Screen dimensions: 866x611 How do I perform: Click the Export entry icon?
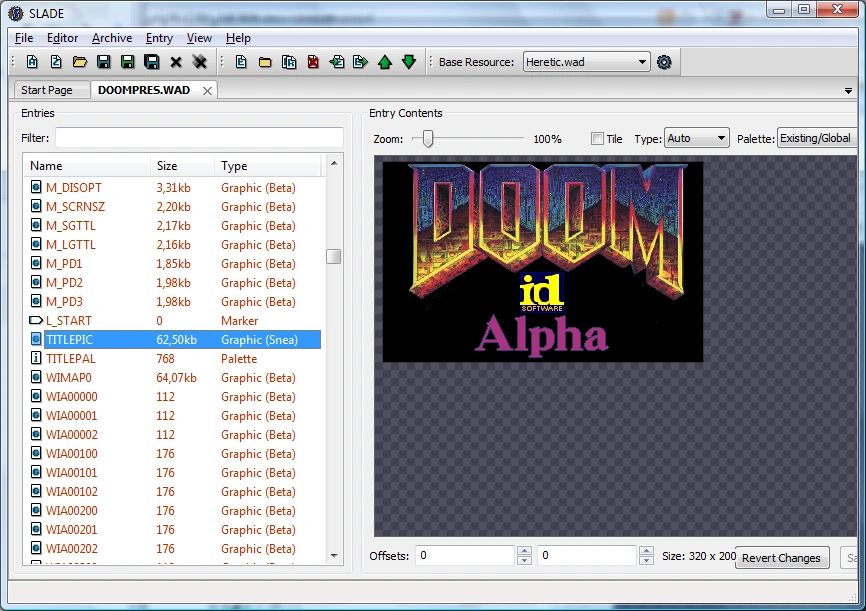pyautogui.click(x=360, y=62)
